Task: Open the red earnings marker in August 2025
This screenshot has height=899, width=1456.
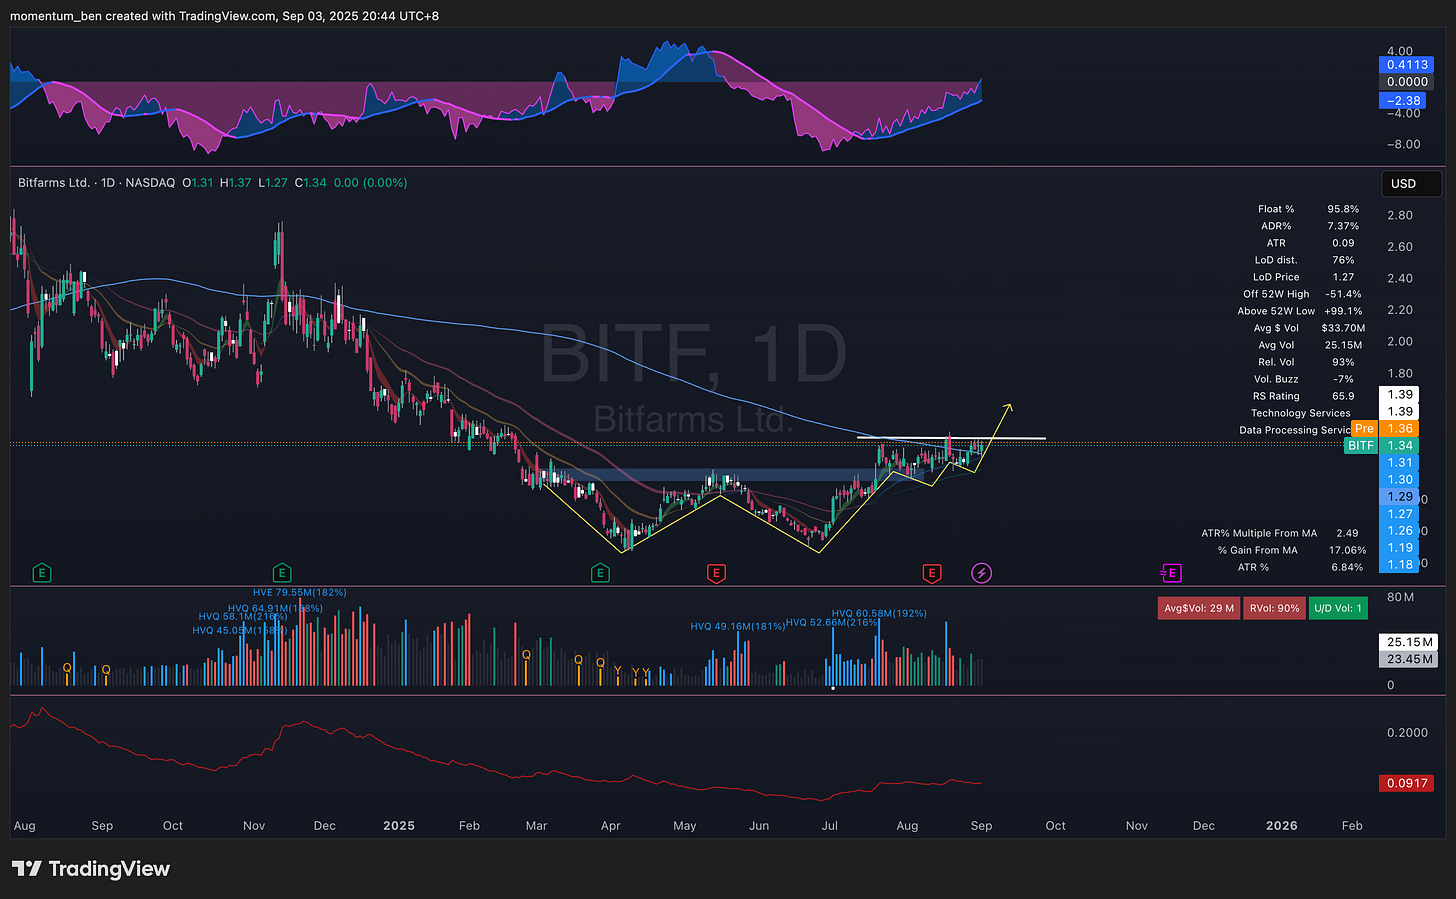Action: (x=932, y=573)
